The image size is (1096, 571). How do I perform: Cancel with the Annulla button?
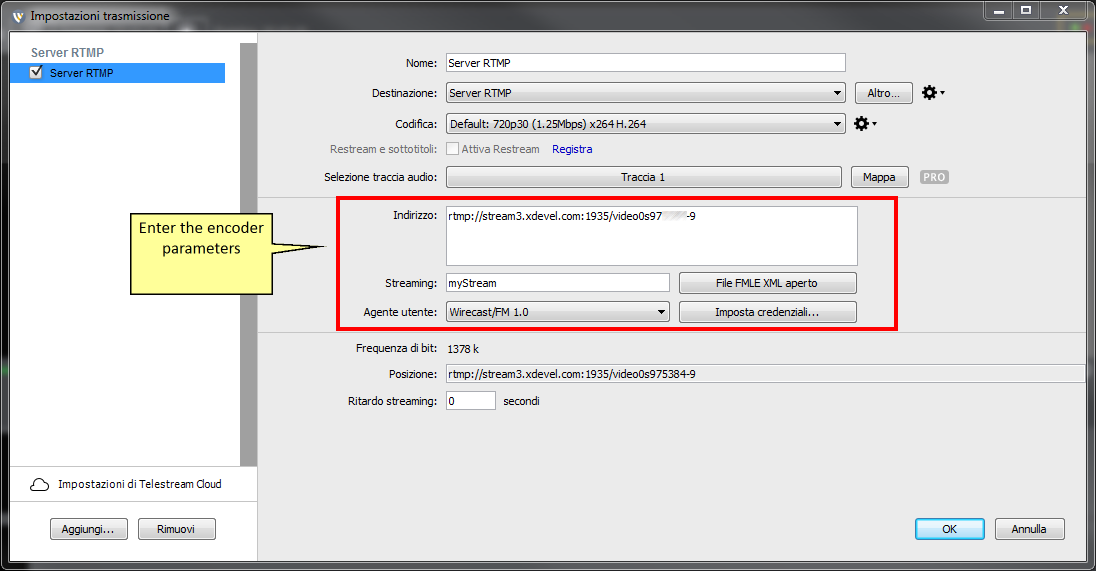click(x=1029, y=529)
